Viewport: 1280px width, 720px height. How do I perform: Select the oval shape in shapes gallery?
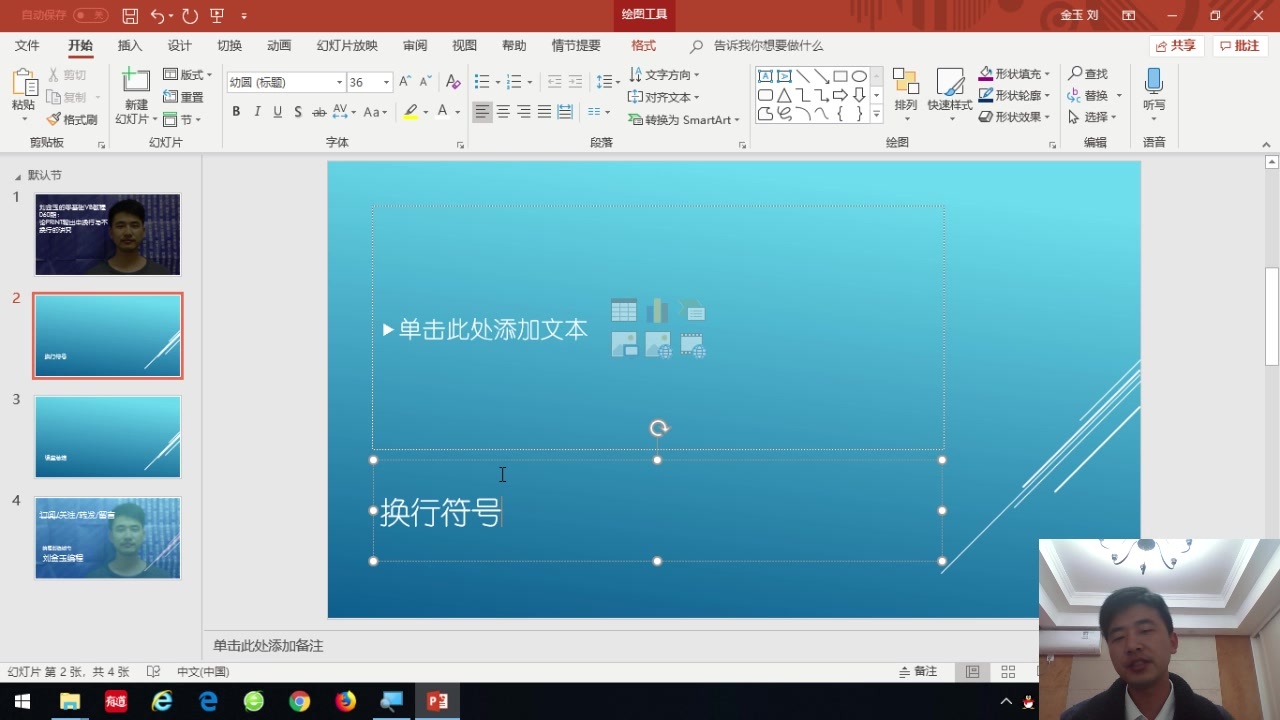point(859,76)
